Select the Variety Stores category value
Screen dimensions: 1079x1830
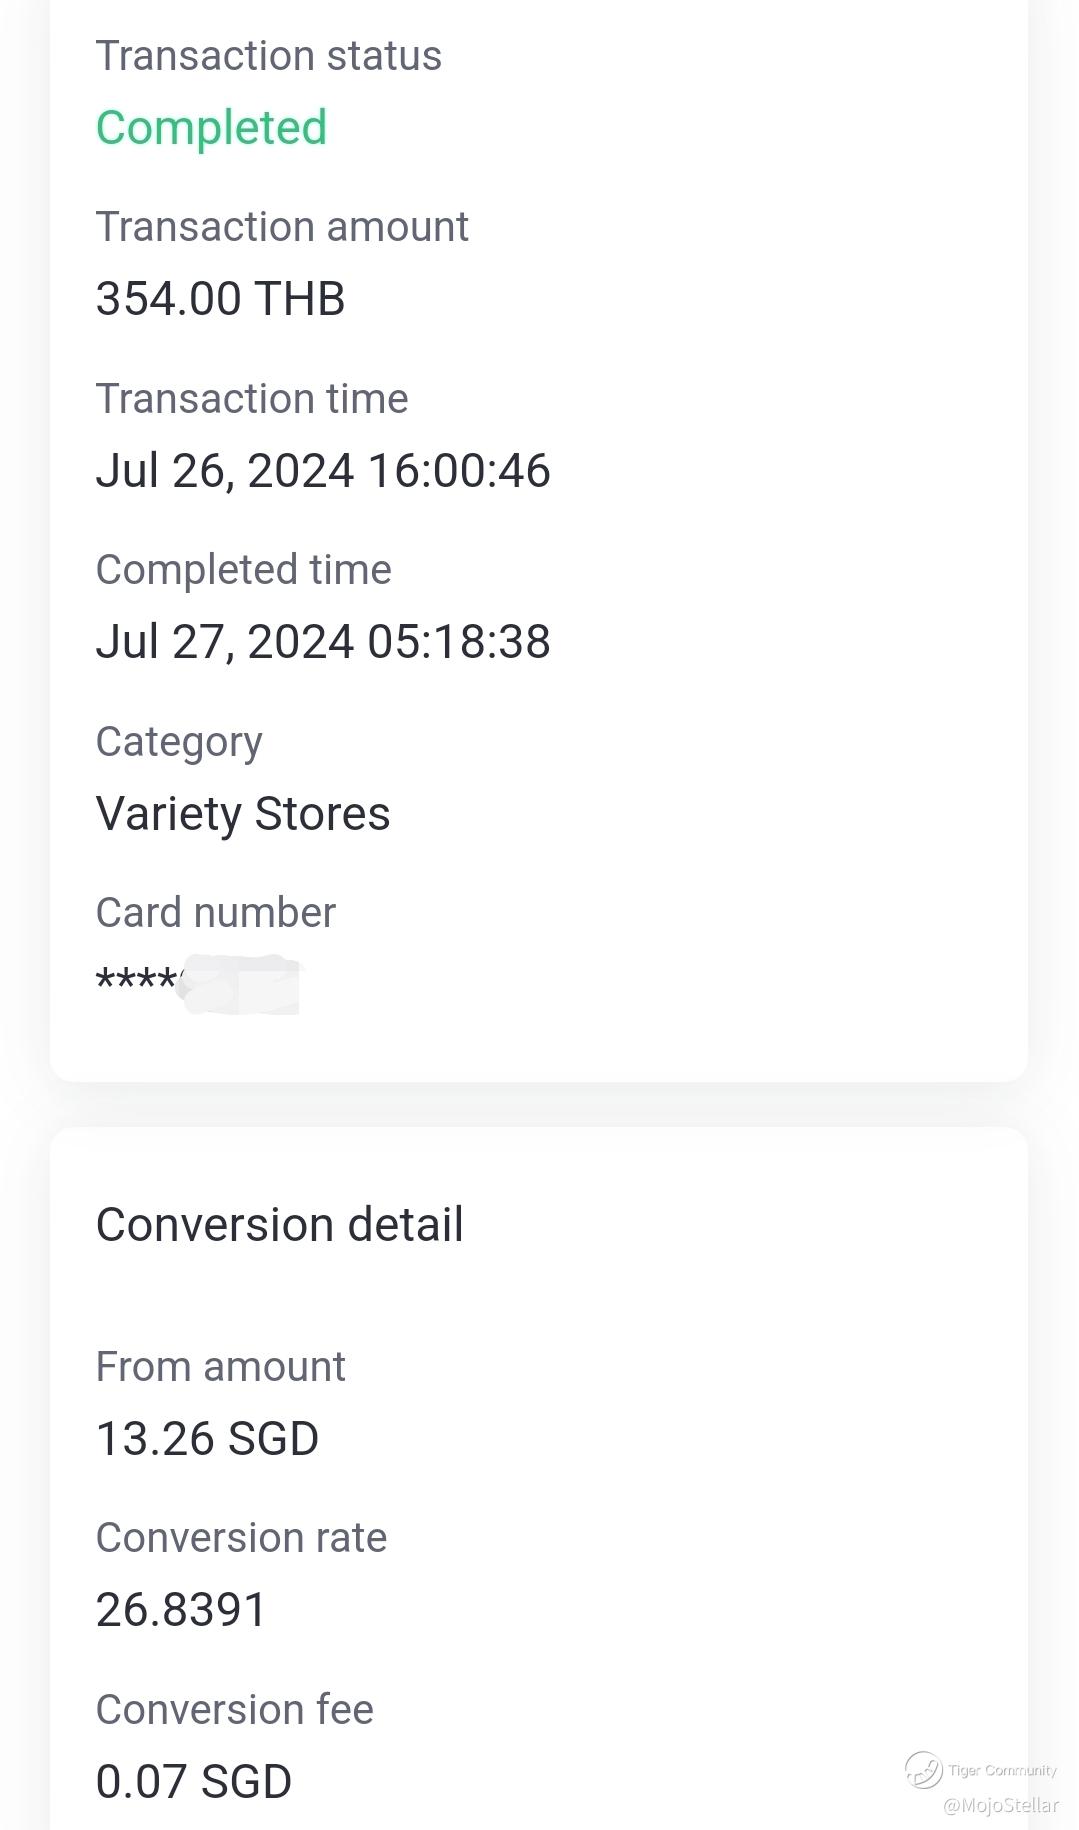tap(242, 814)
